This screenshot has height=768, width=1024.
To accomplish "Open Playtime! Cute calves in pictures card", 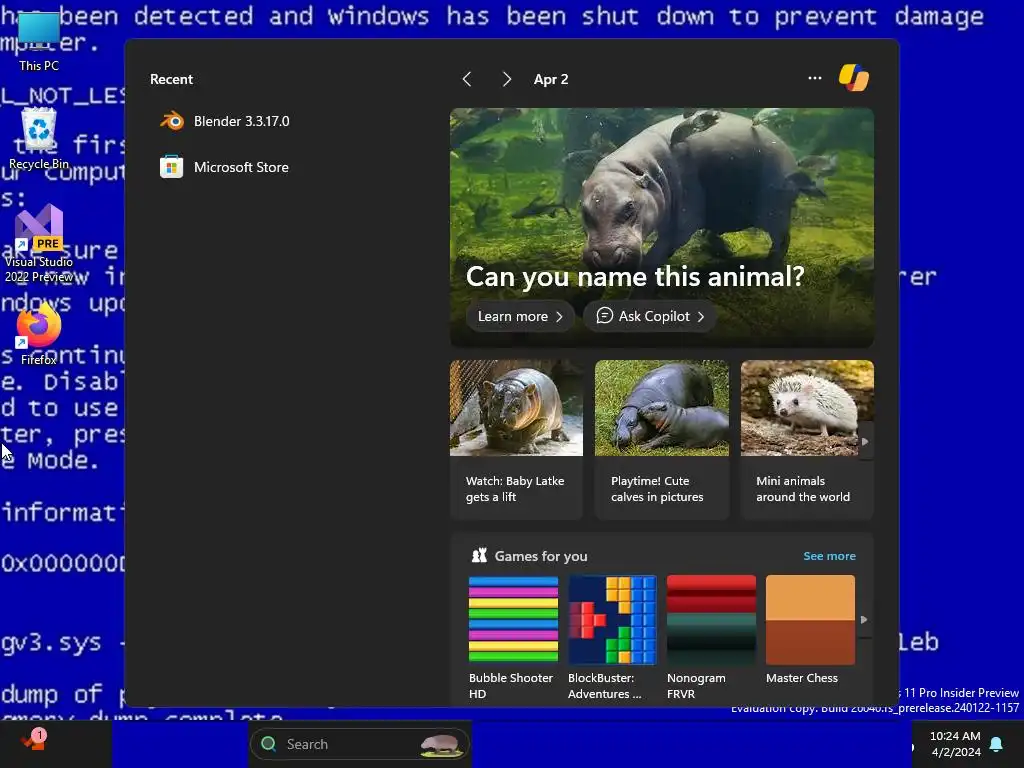I will click(662, 440).
